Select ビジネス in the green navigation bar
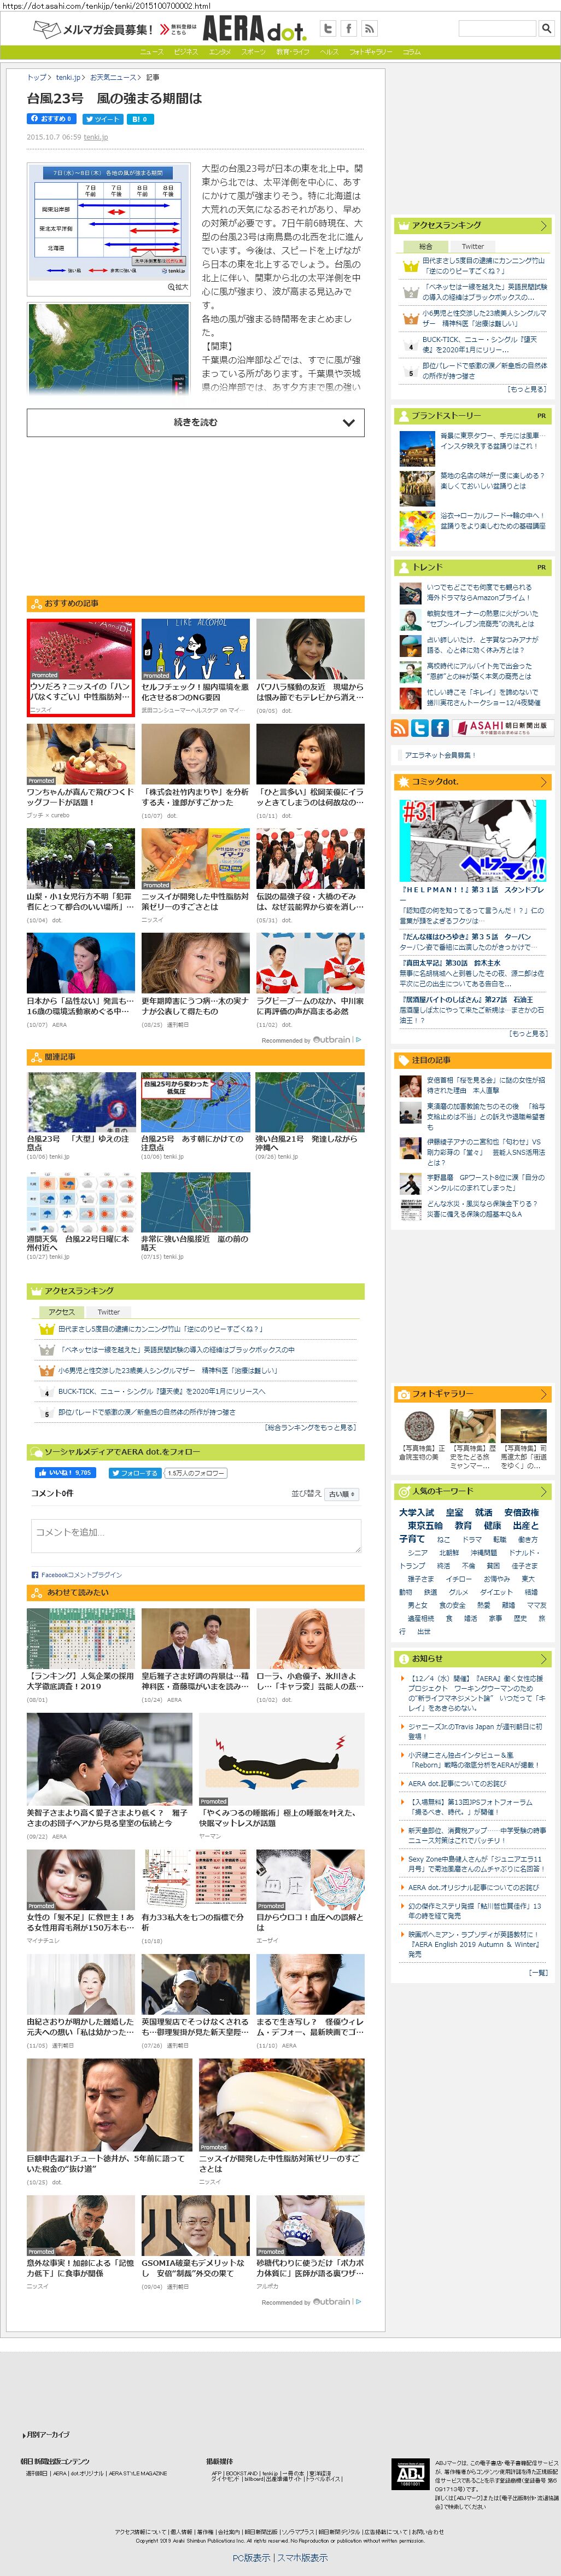Screen dimensions: 561x2576 coord(186,52)
